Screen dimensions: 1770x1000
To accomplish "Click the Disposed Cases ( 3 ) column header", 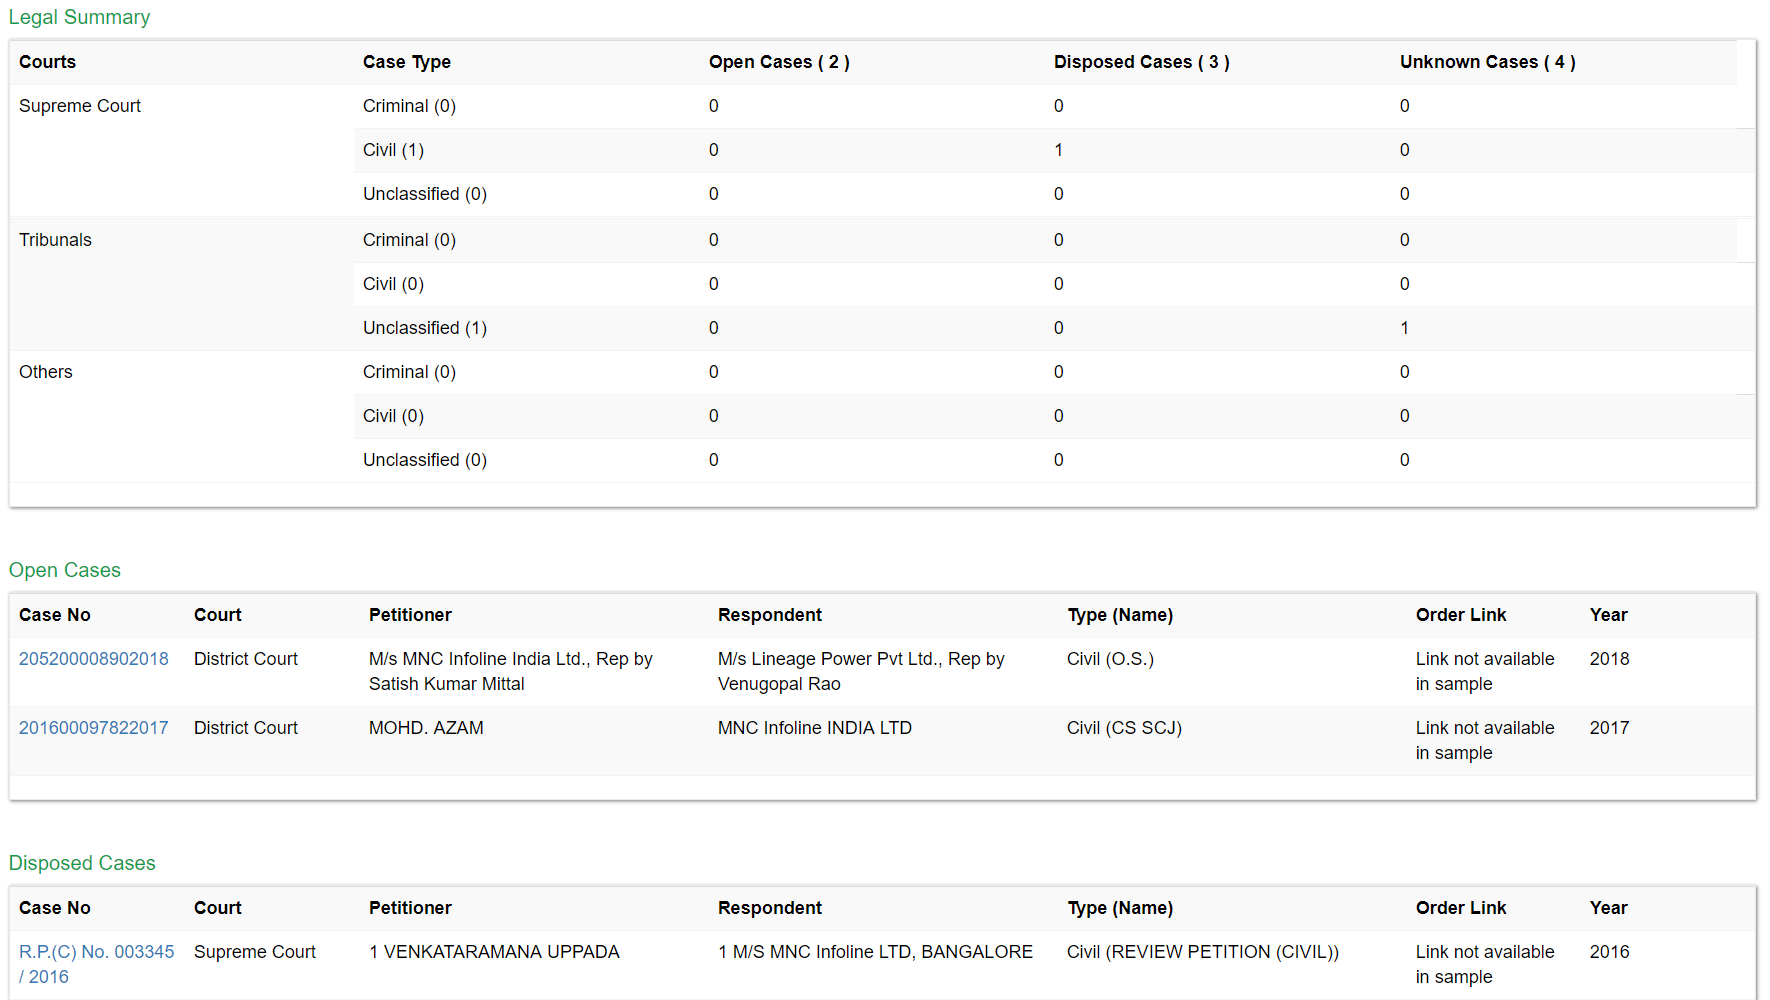I will [x=1141, y=62].
